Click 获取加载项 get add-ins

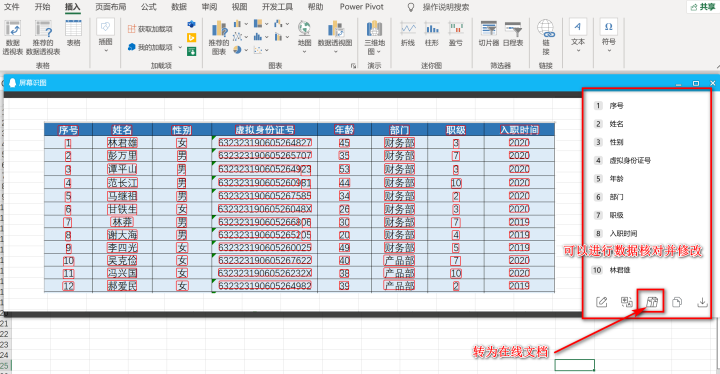pos(150,29)
